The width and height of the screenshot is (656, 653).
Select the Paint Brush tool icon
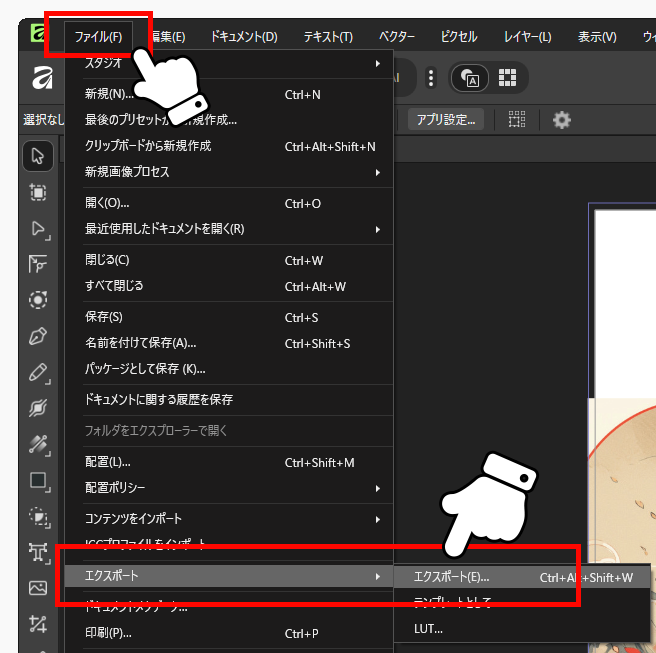pos(39,445)
